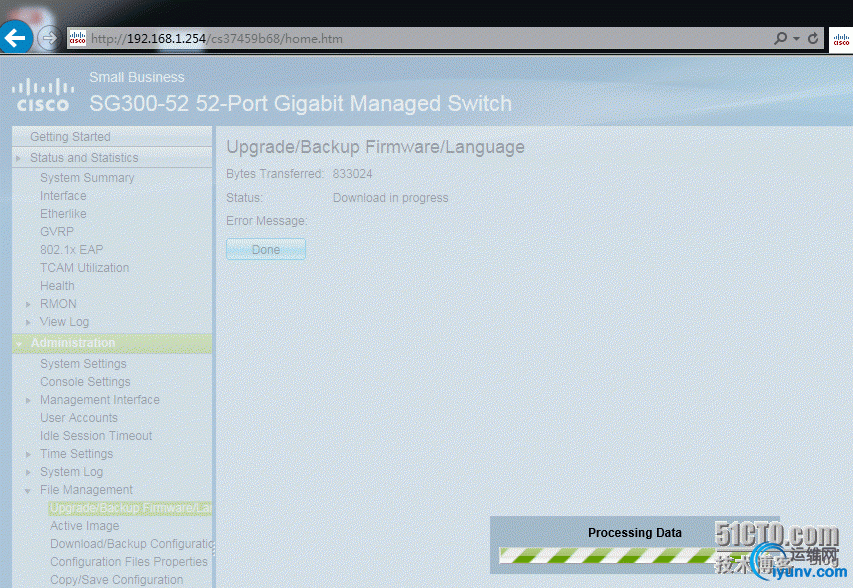Open Upgrade/Backup Firmware/Language tree item
This screenshot has height=588, width=853.
(x=131, y=508)
